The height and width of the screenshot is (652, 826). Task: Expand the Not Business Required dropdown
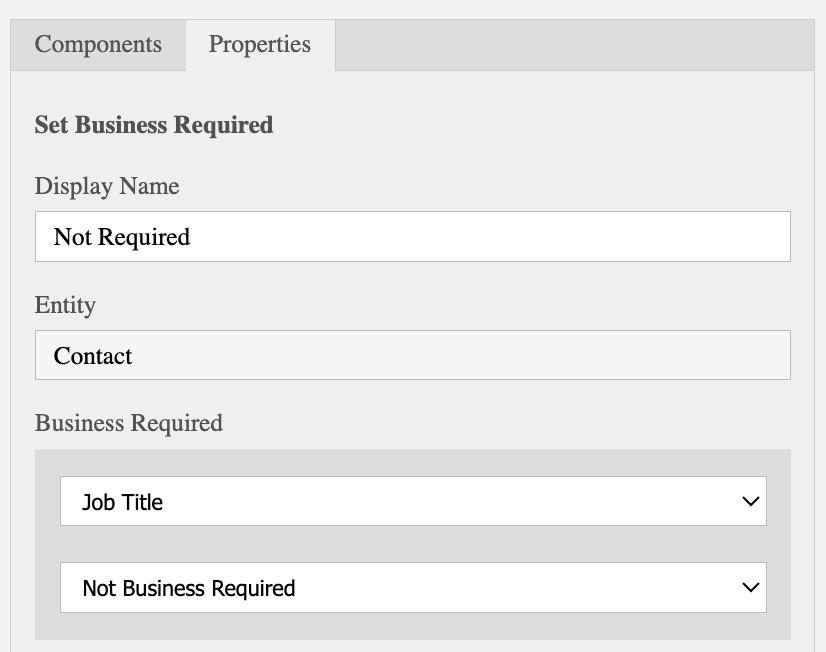[412, 588]
